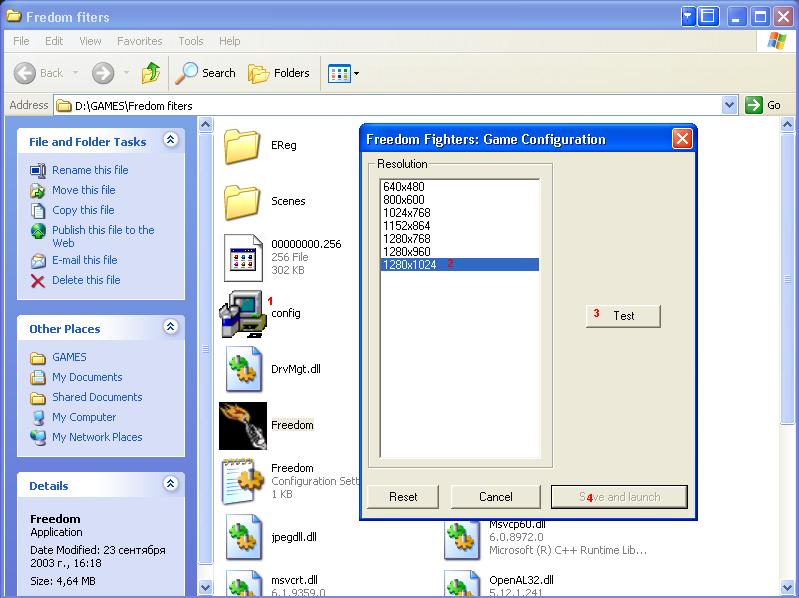Open the Search pane
799x598 pixels.
(x=205, y=73)
